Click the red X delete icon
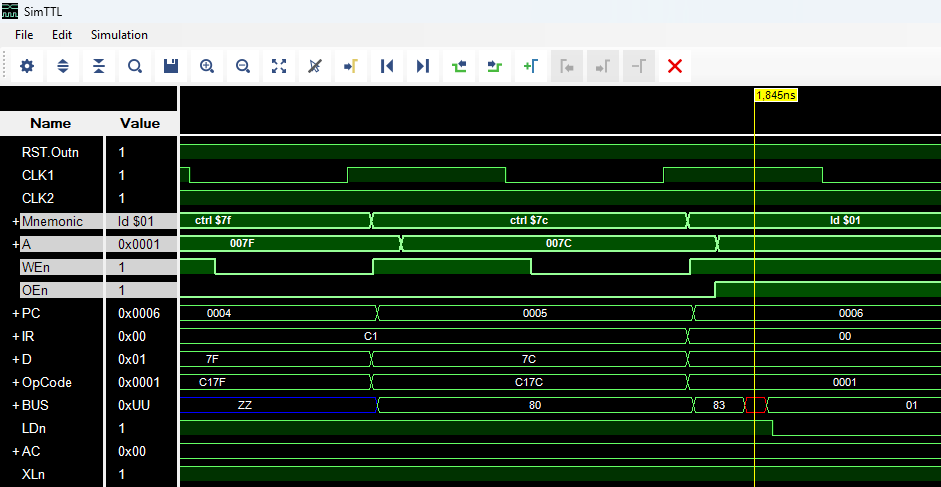 [x=675, y=66]
